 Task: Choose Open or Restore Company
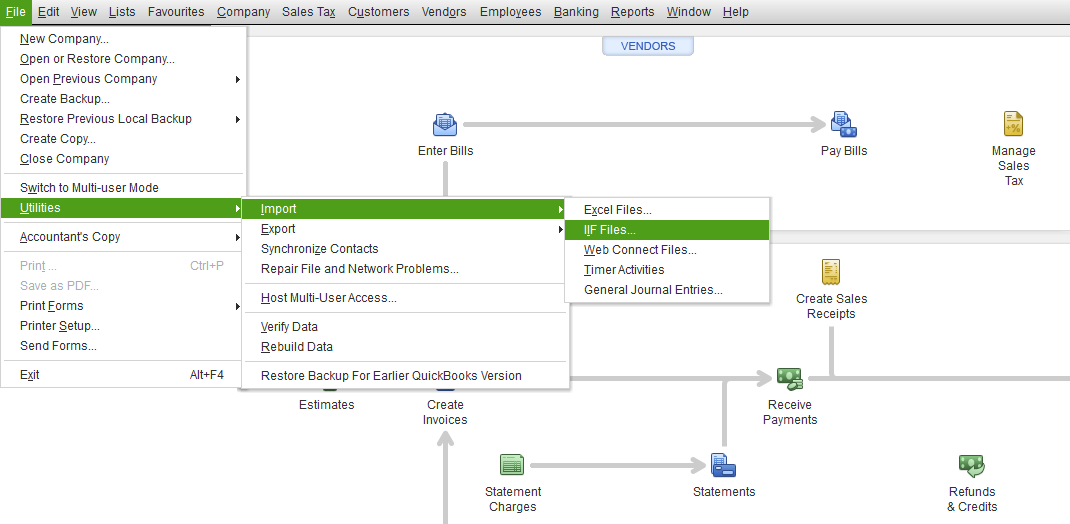(123, 59)
